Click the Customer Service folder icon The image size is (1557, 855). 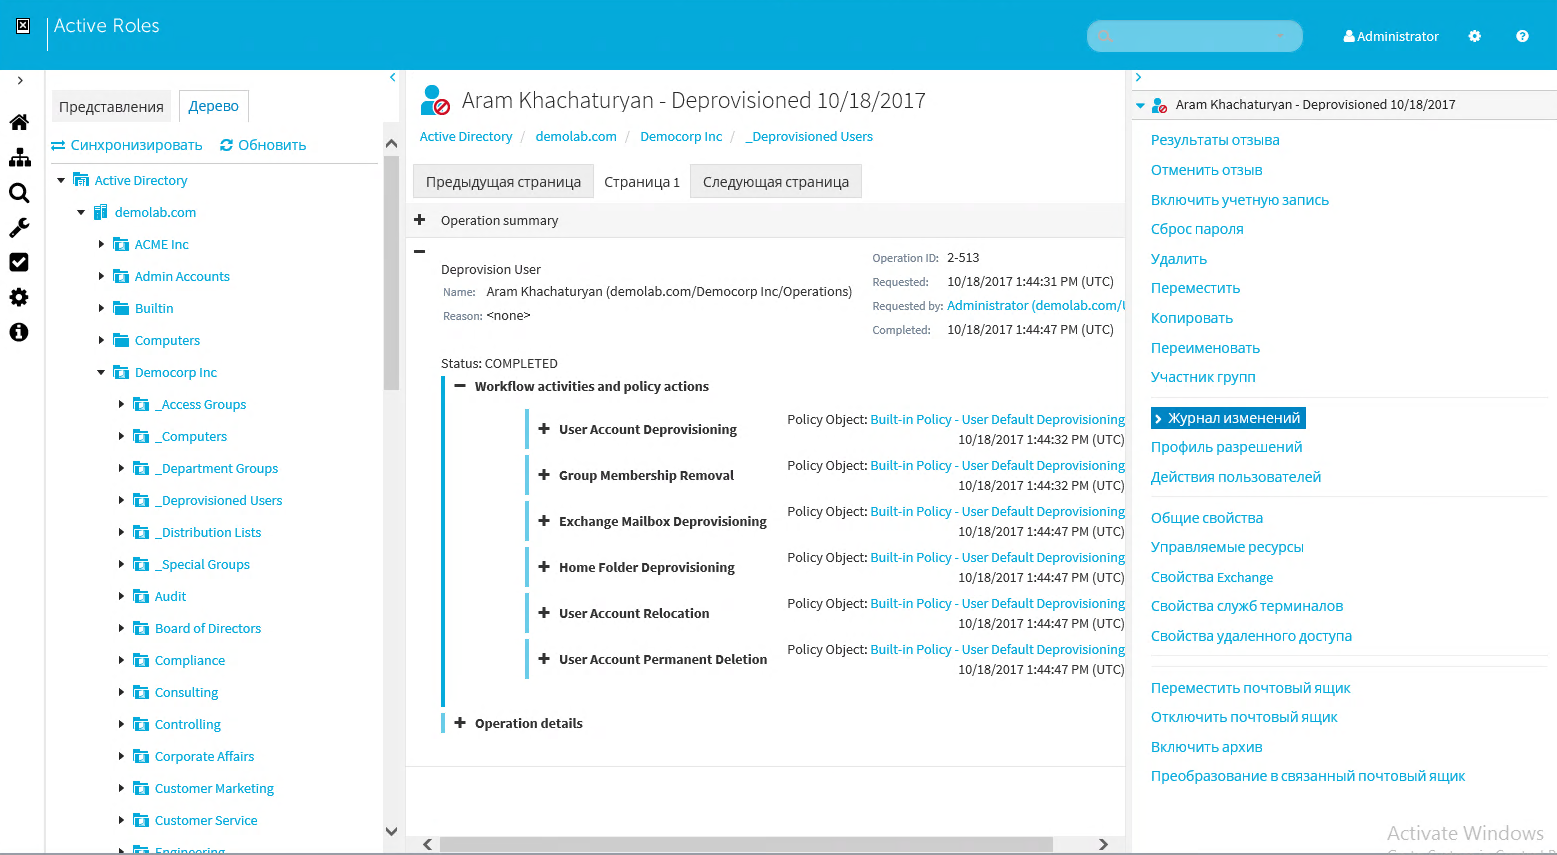tap(141, 820)
